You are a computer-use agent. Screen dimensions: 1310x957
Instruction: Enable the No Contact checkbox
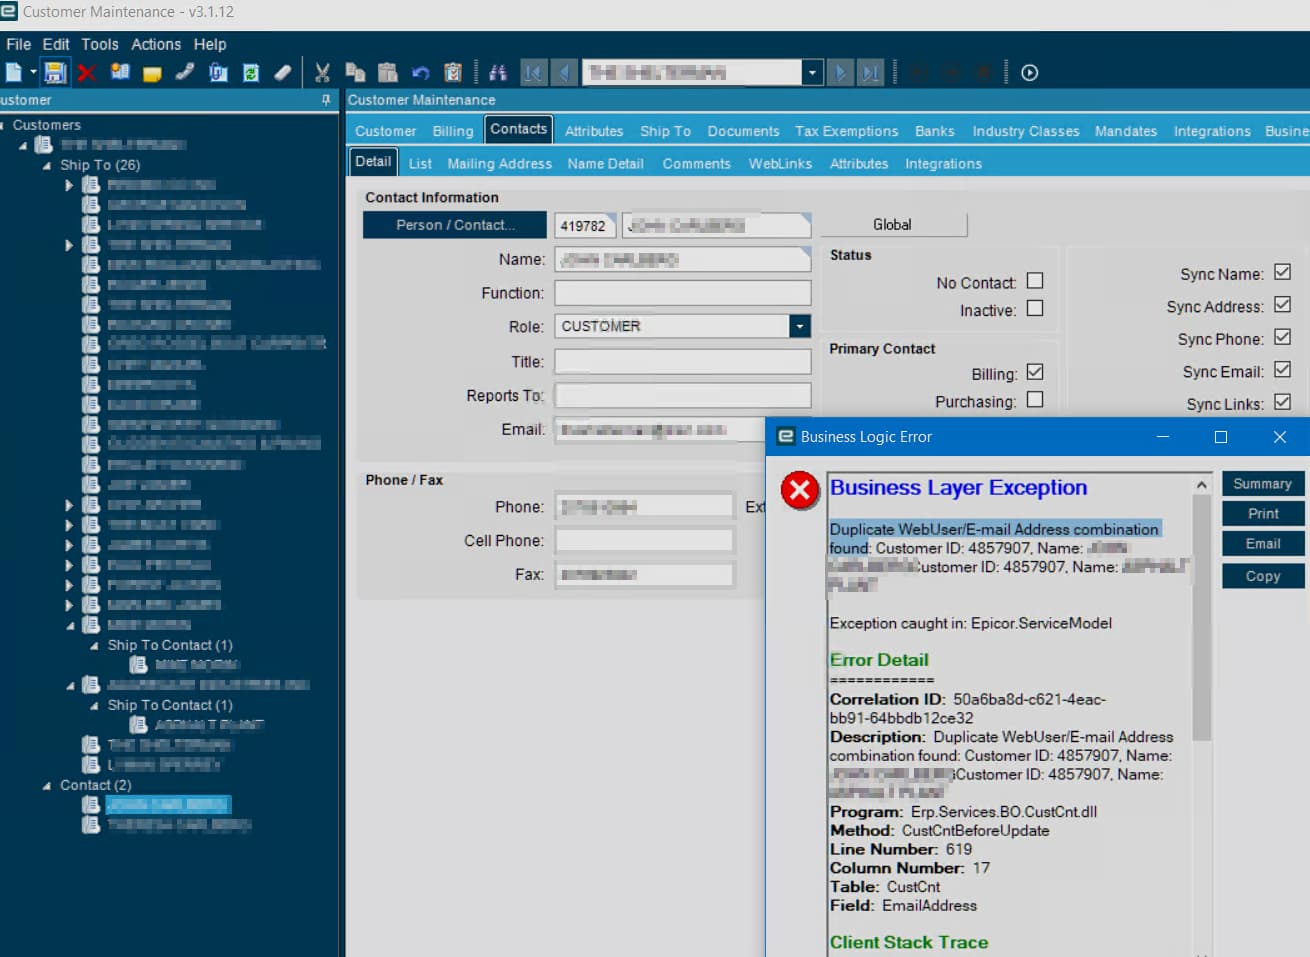[x=1035, y=281]
